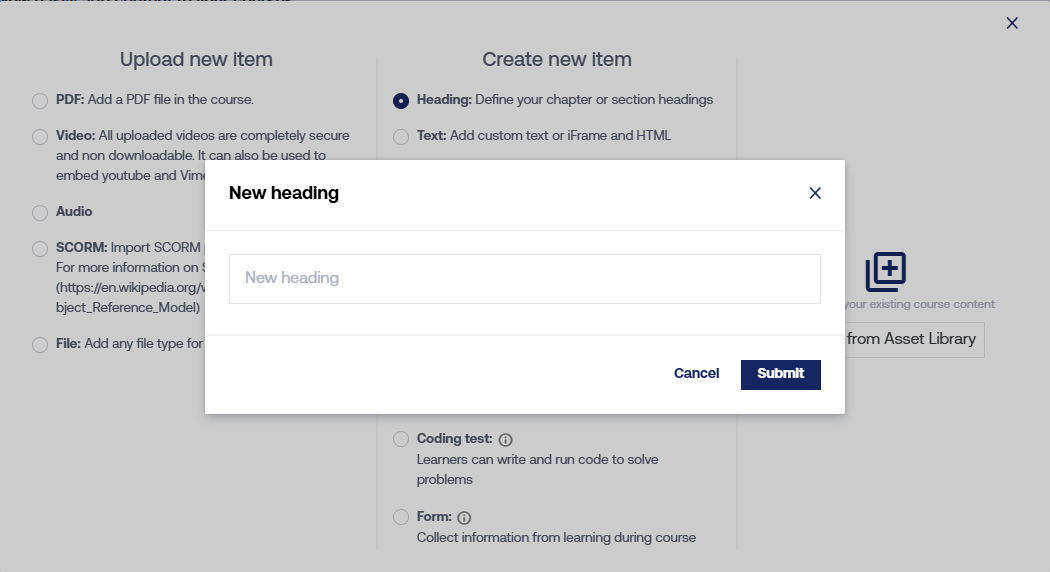Select the PDF upload radio option
The width and height of the screenshot is (1050, 572).
coord(40,100)
